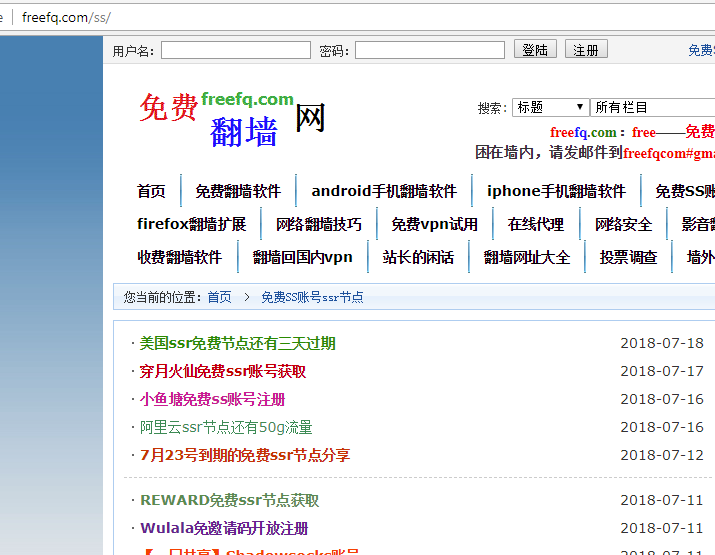This screenshot has width=715, height=555.
Task: Open the Wulala免邀请码开放注册 article
Action: 224,528
